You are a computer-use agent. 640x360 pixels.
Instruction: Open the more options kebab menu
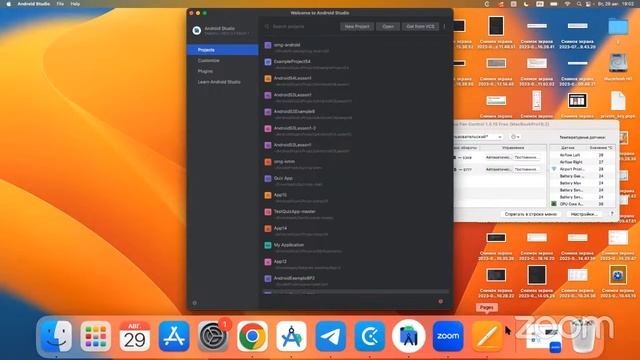pyautogui.click(x=444, y=27)
